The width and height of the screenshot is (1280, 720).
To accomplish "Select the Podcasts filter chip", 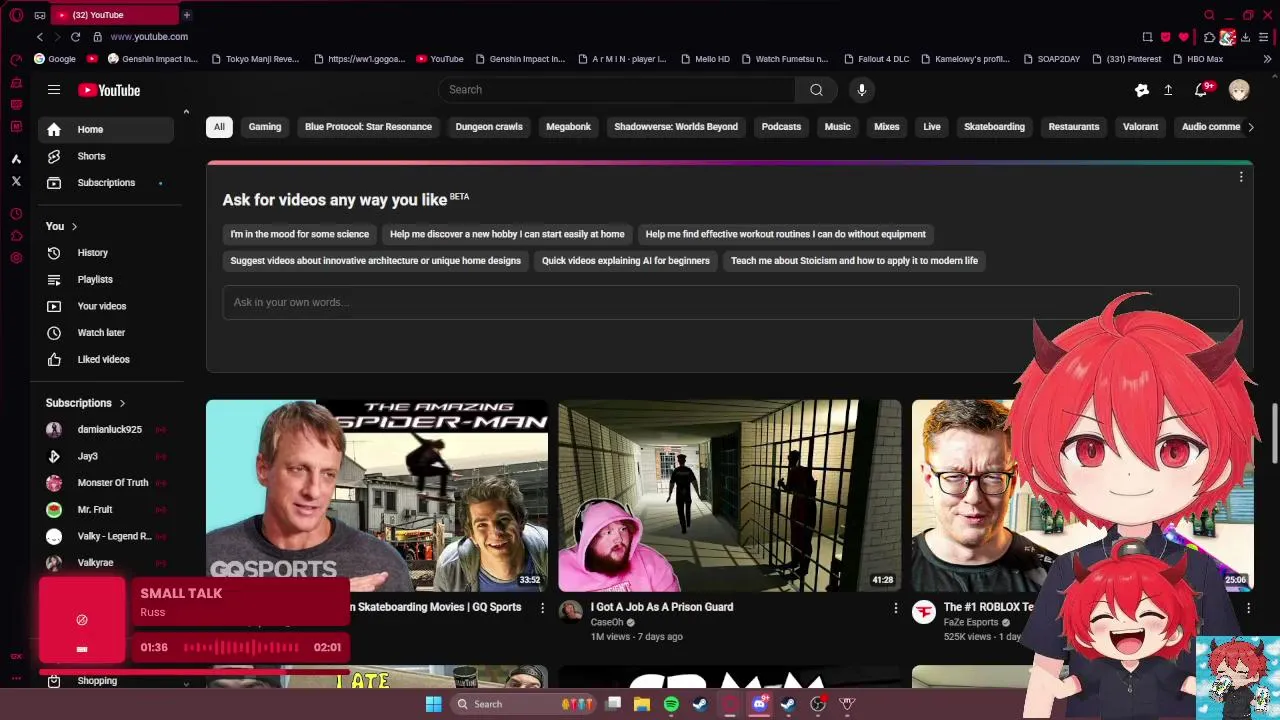I will pyautogui.click(x=781, y=127).
